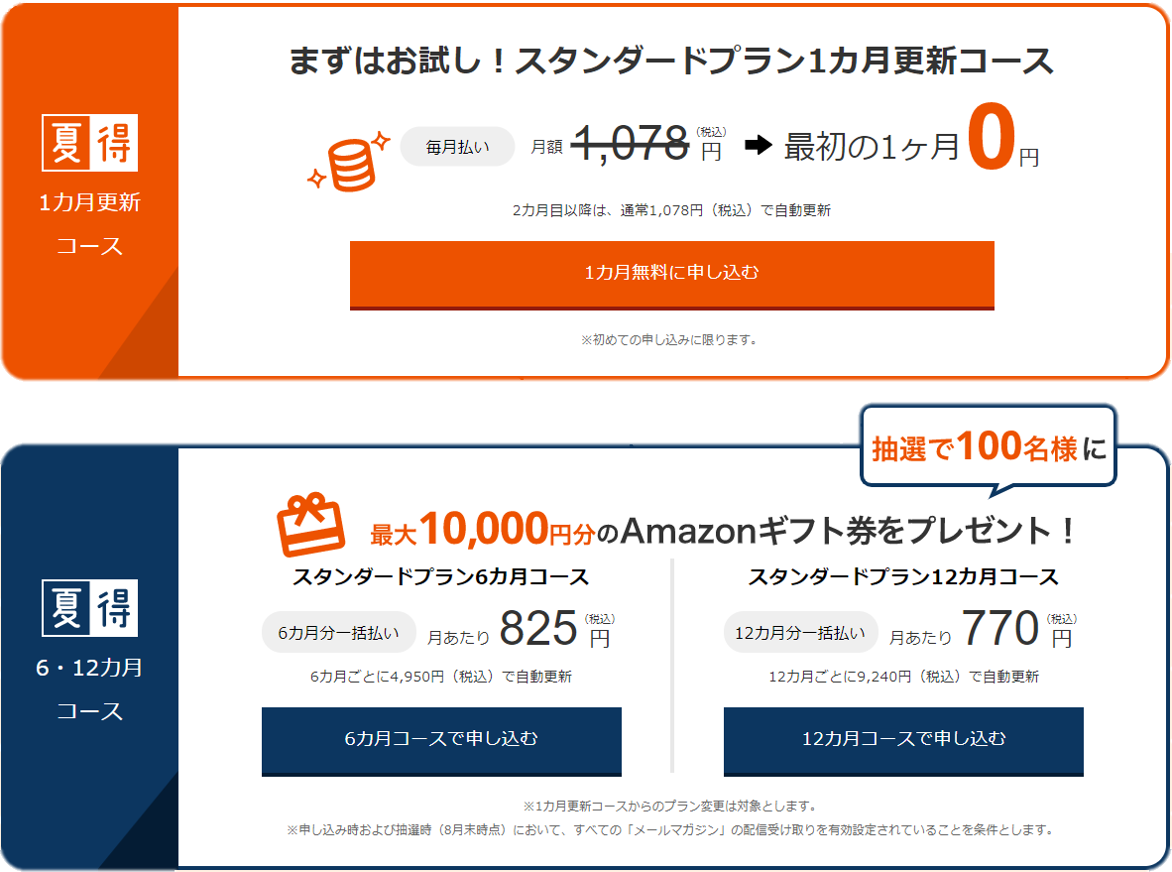1172x872 pixels.
Task: Click the orange gift card icon
Action: pos(311,524)
